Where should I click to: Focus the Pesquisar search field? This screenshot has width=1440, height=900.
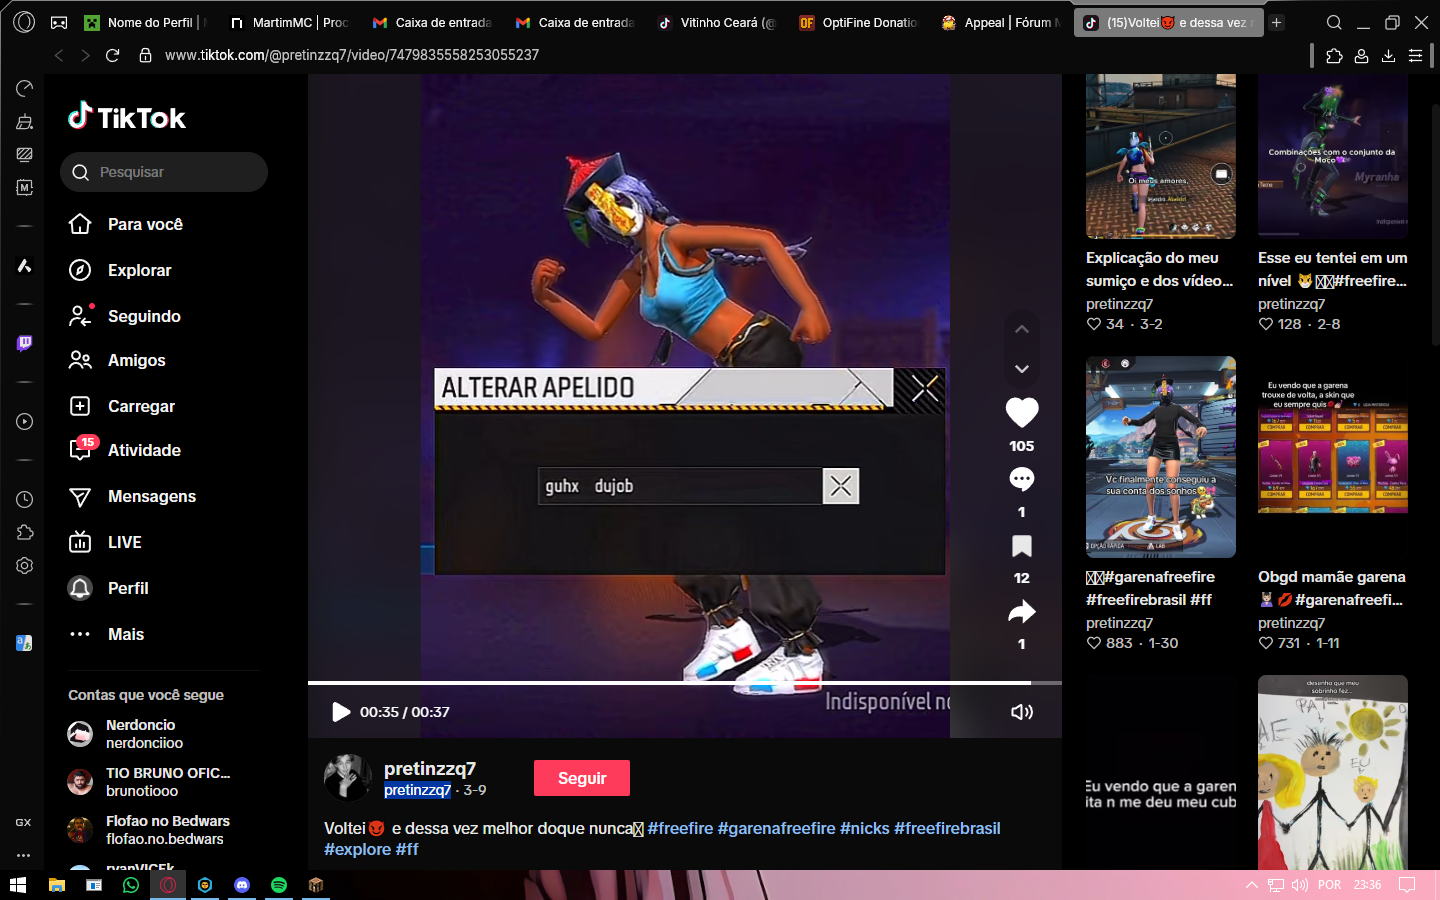pyautogui.click(x=164, y=172)
